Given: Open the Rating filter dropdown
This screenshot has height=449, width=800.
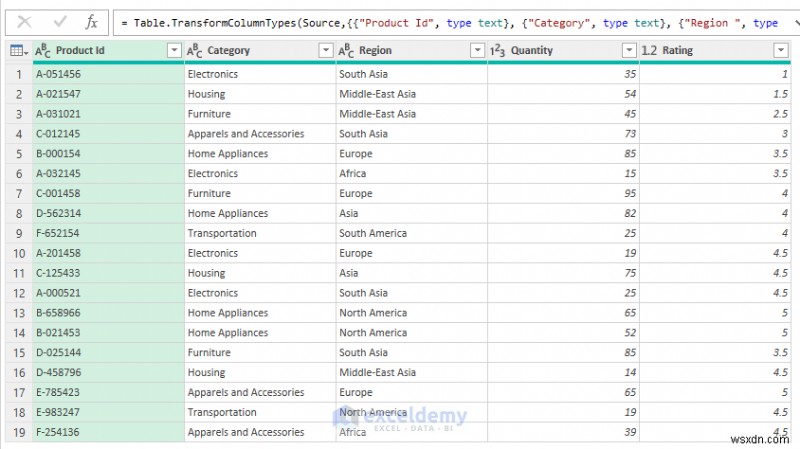Looking at the screenshot, I should pos(781,50).
